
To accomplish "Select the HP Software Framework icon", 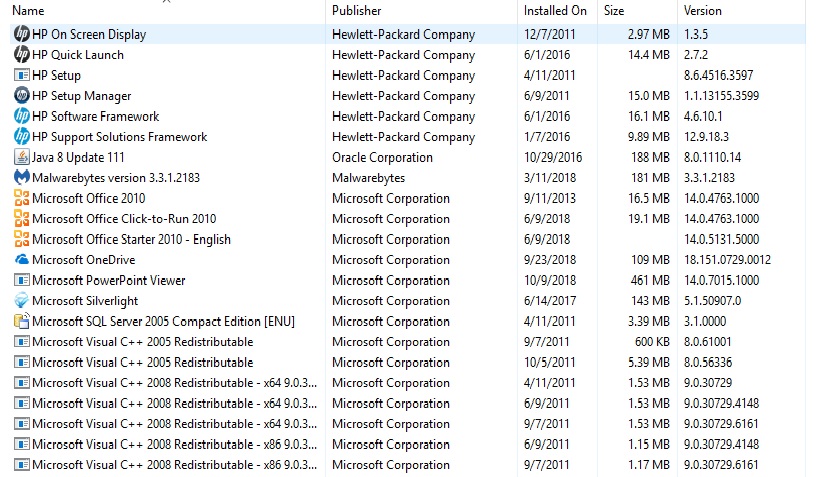I will (x=22, y=116).
